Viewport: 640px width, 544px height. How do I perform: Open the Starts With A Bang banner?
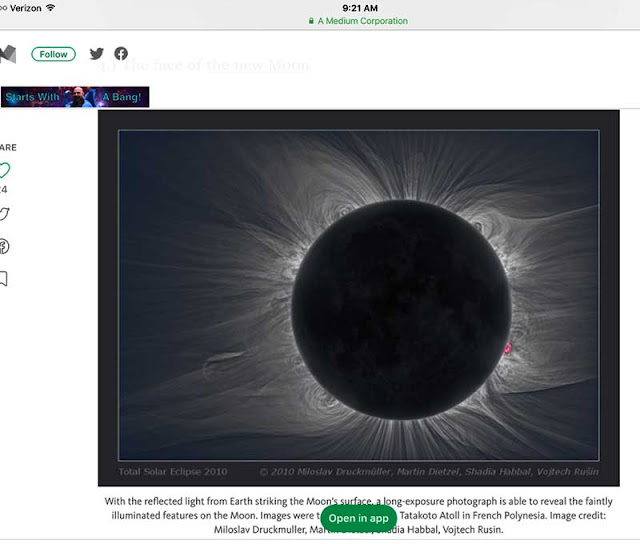(x=75, y=97)
